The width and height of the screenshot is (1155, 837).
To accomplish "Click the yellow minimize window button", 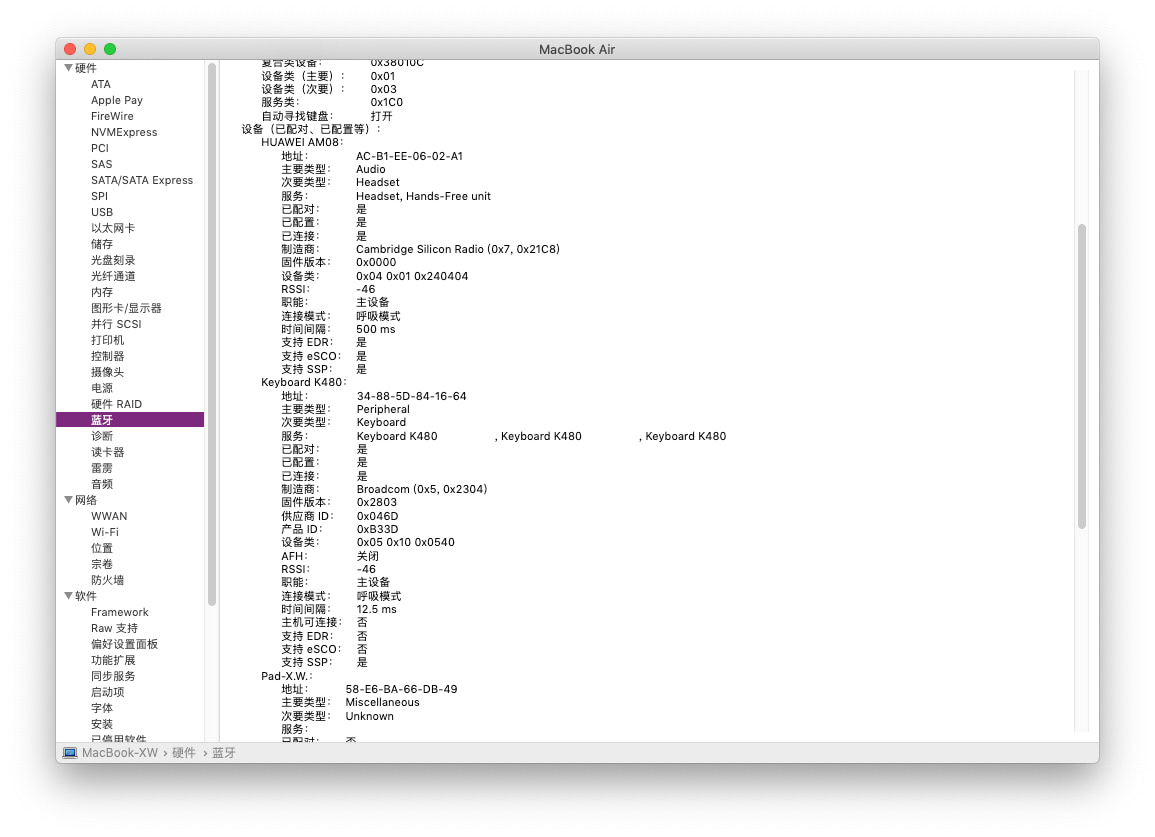I will 90,49.
